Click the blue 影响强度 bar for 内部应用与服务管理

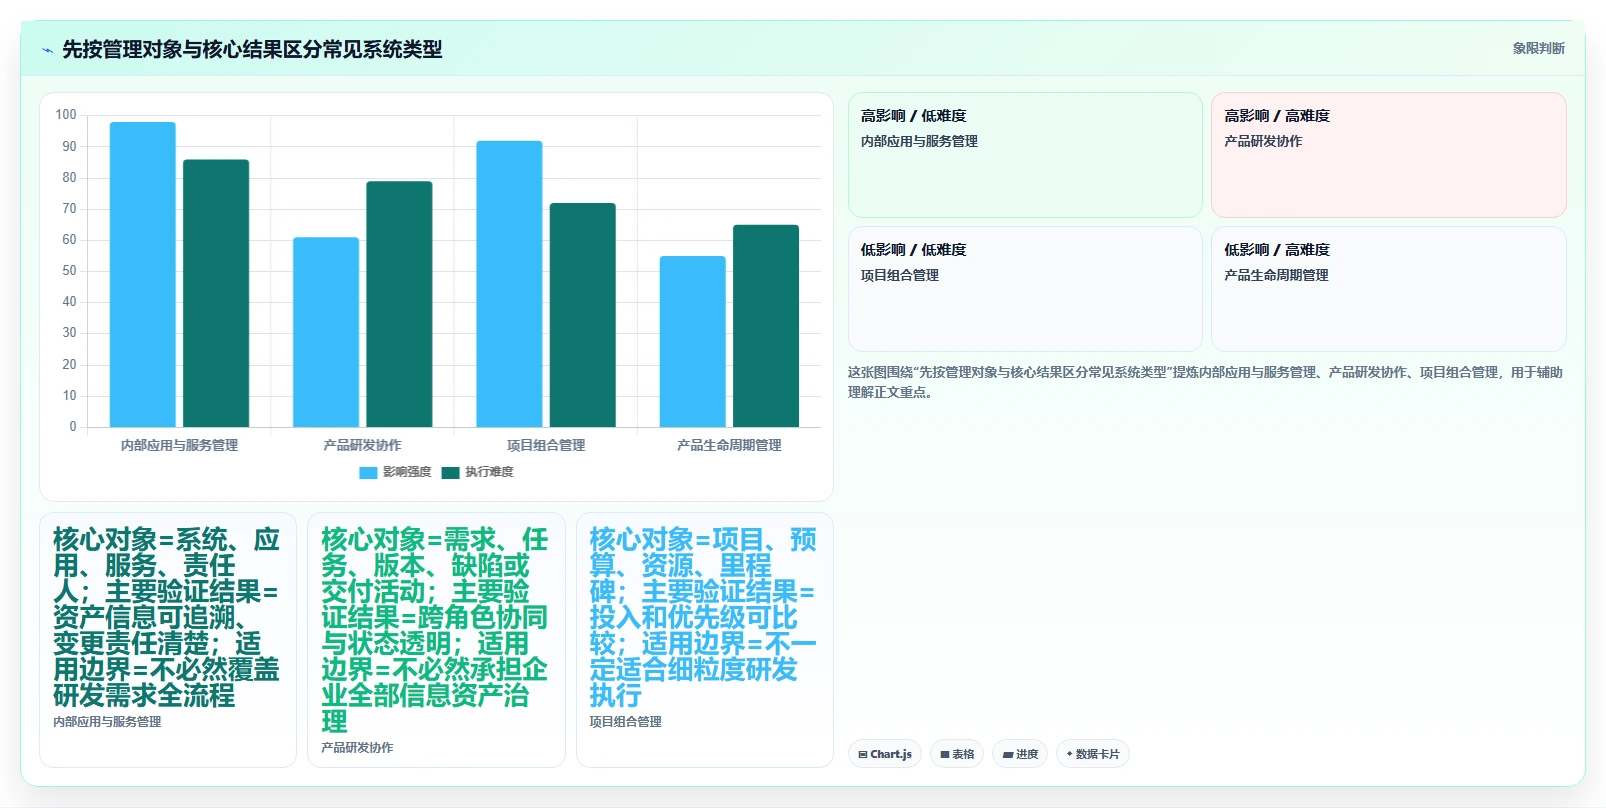coord(142,275)
